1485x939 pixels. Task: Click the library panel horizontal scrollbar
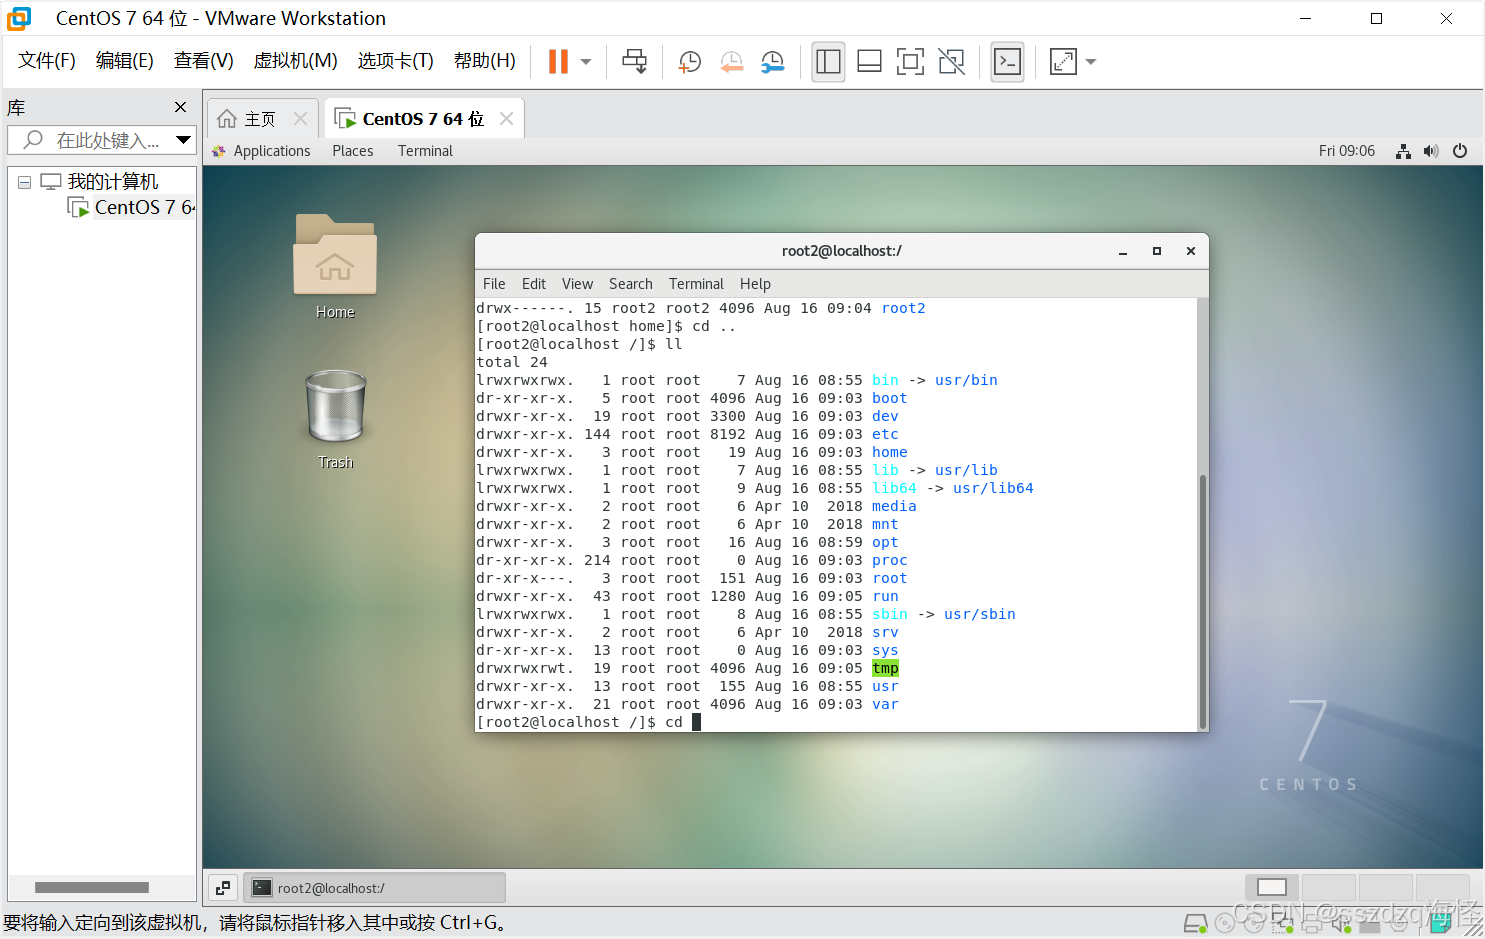92,888
